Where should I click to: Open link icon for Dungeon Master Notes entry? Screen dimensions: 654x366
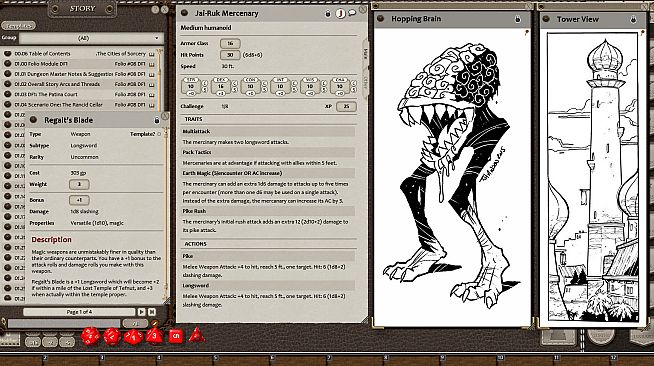click(x=7, y=73)
